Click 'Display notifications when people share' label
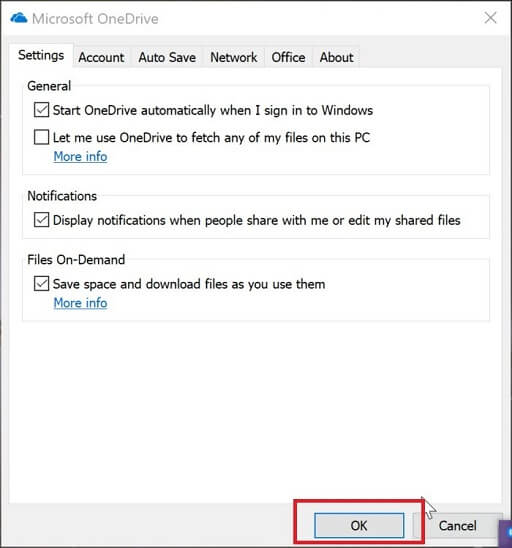Viewport: 512px width, 548px height. pos(257,221)
